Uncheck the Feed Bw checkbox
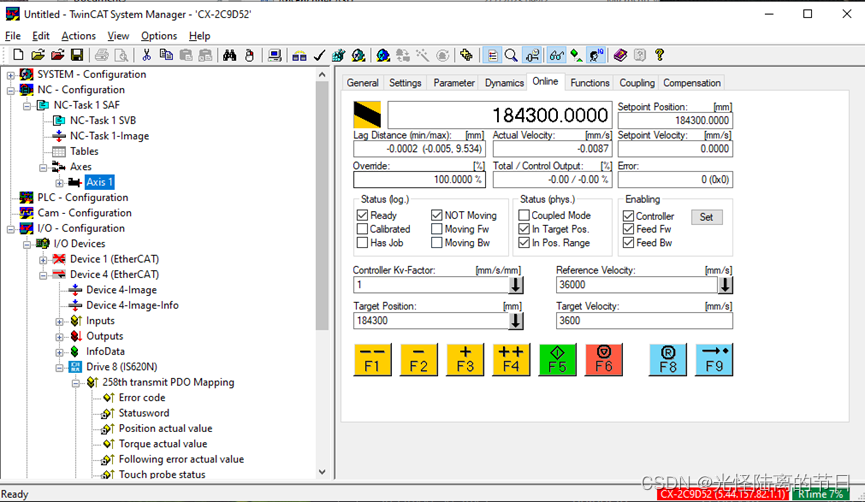 click(x=628, y=243)
